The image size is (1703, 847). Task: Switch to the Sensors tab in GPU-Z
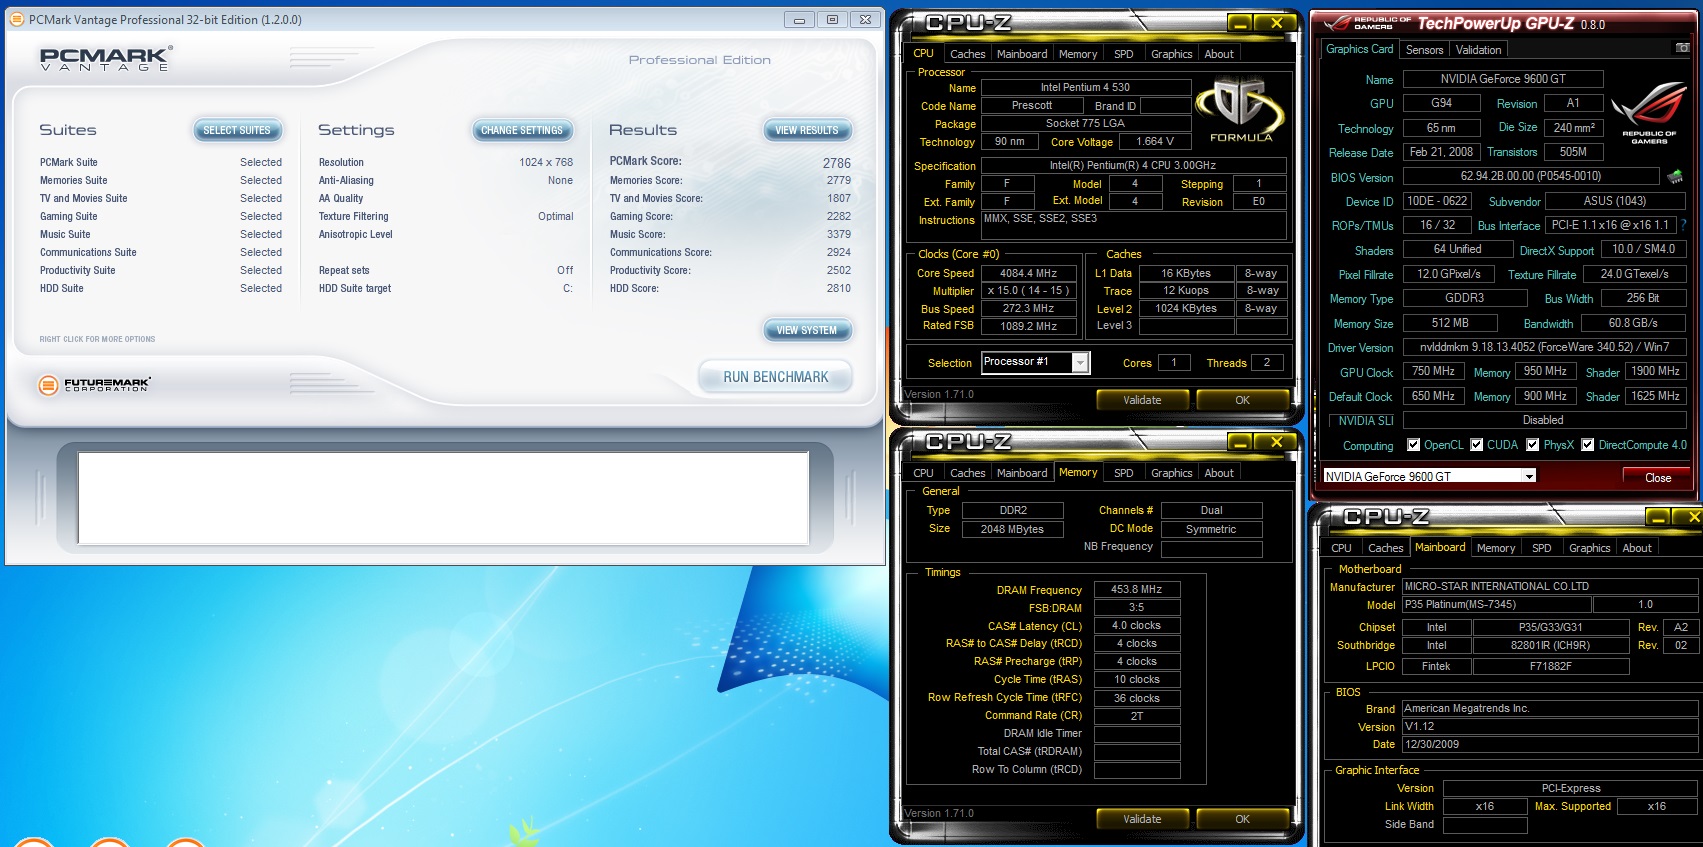[x=1424, y=50]
